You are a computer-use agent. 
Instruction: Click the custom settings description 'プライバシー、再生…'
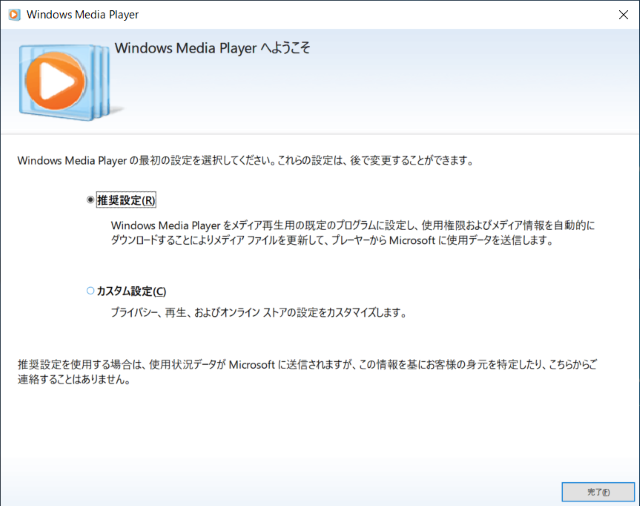[x=259, y=313]
